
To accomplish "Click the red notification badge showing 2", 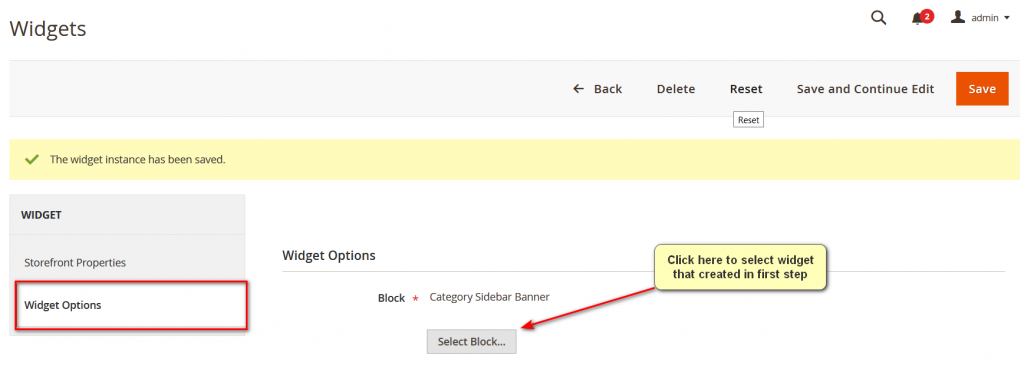I will click(927, 16).
